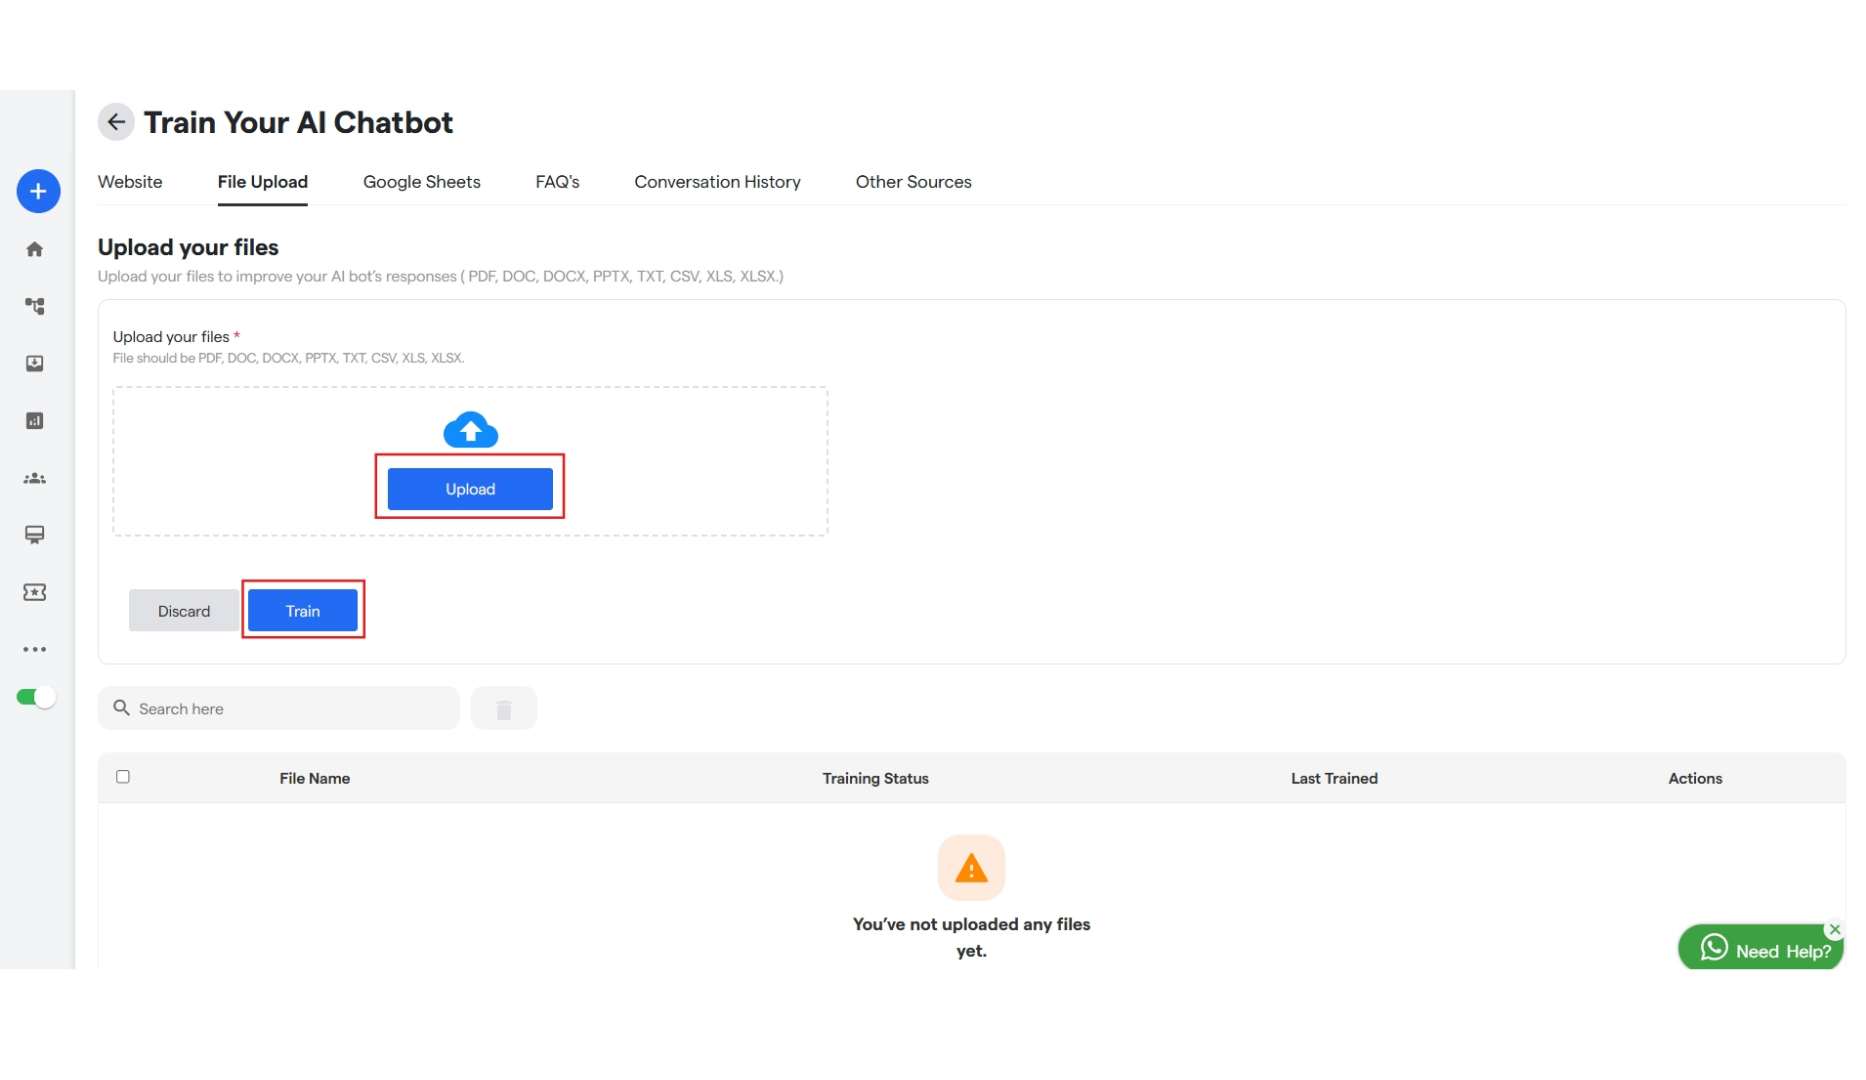The height and width of the screenshot is (1080, 1866).
Task: Click the blue Upload button
Action: 470,489
